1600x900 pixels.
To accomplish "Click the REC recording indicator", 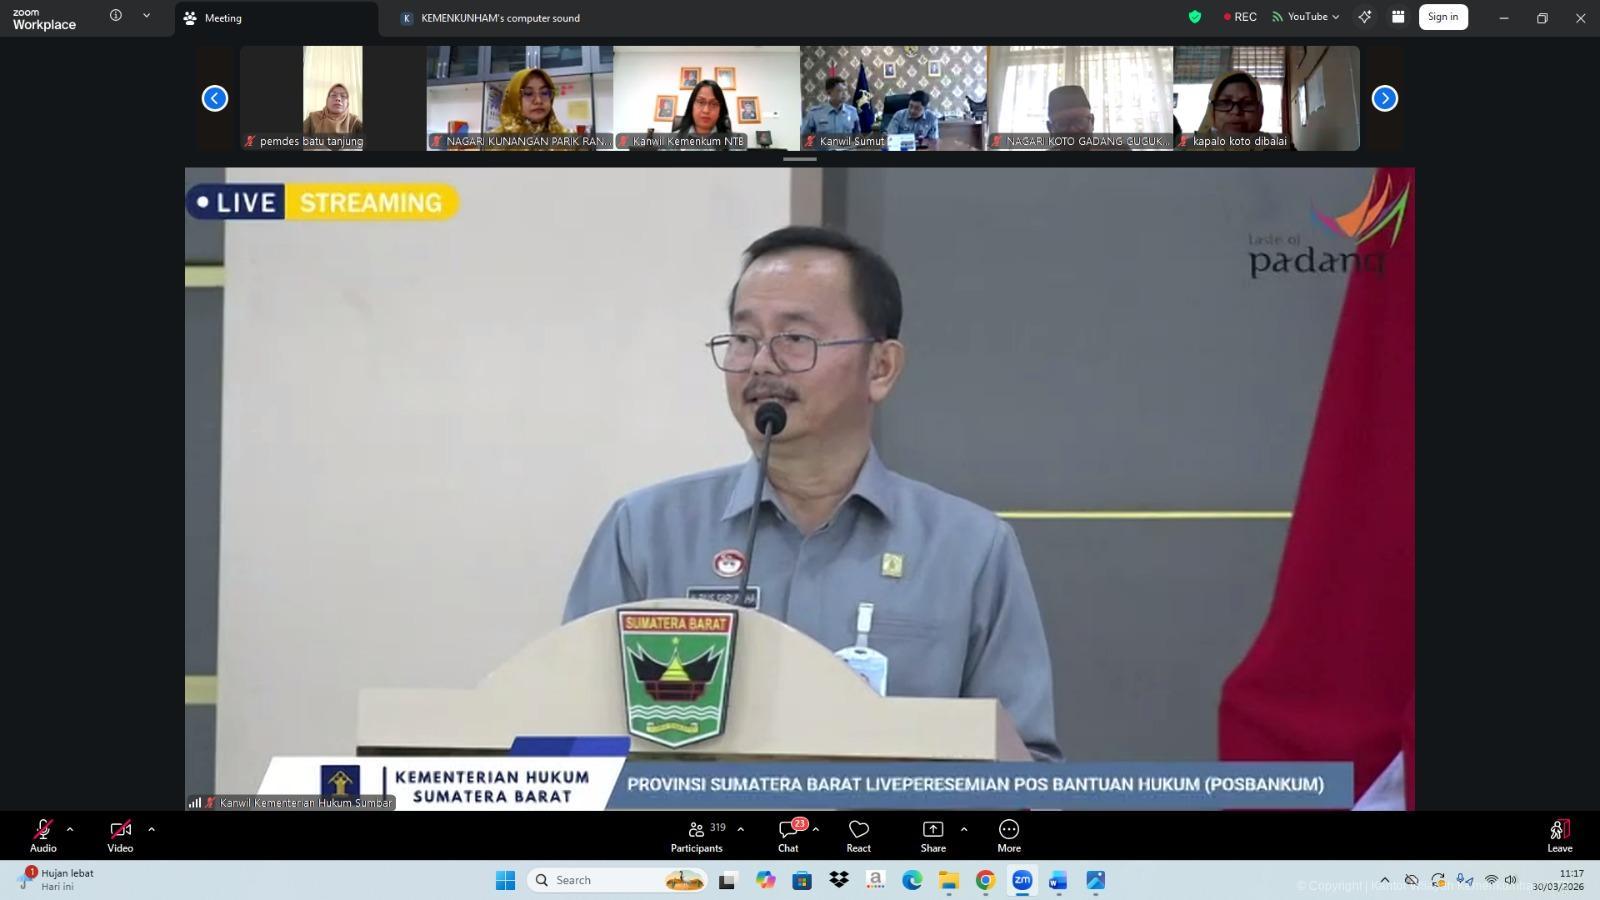I will pyautogui.click(x=1240, y=17).
